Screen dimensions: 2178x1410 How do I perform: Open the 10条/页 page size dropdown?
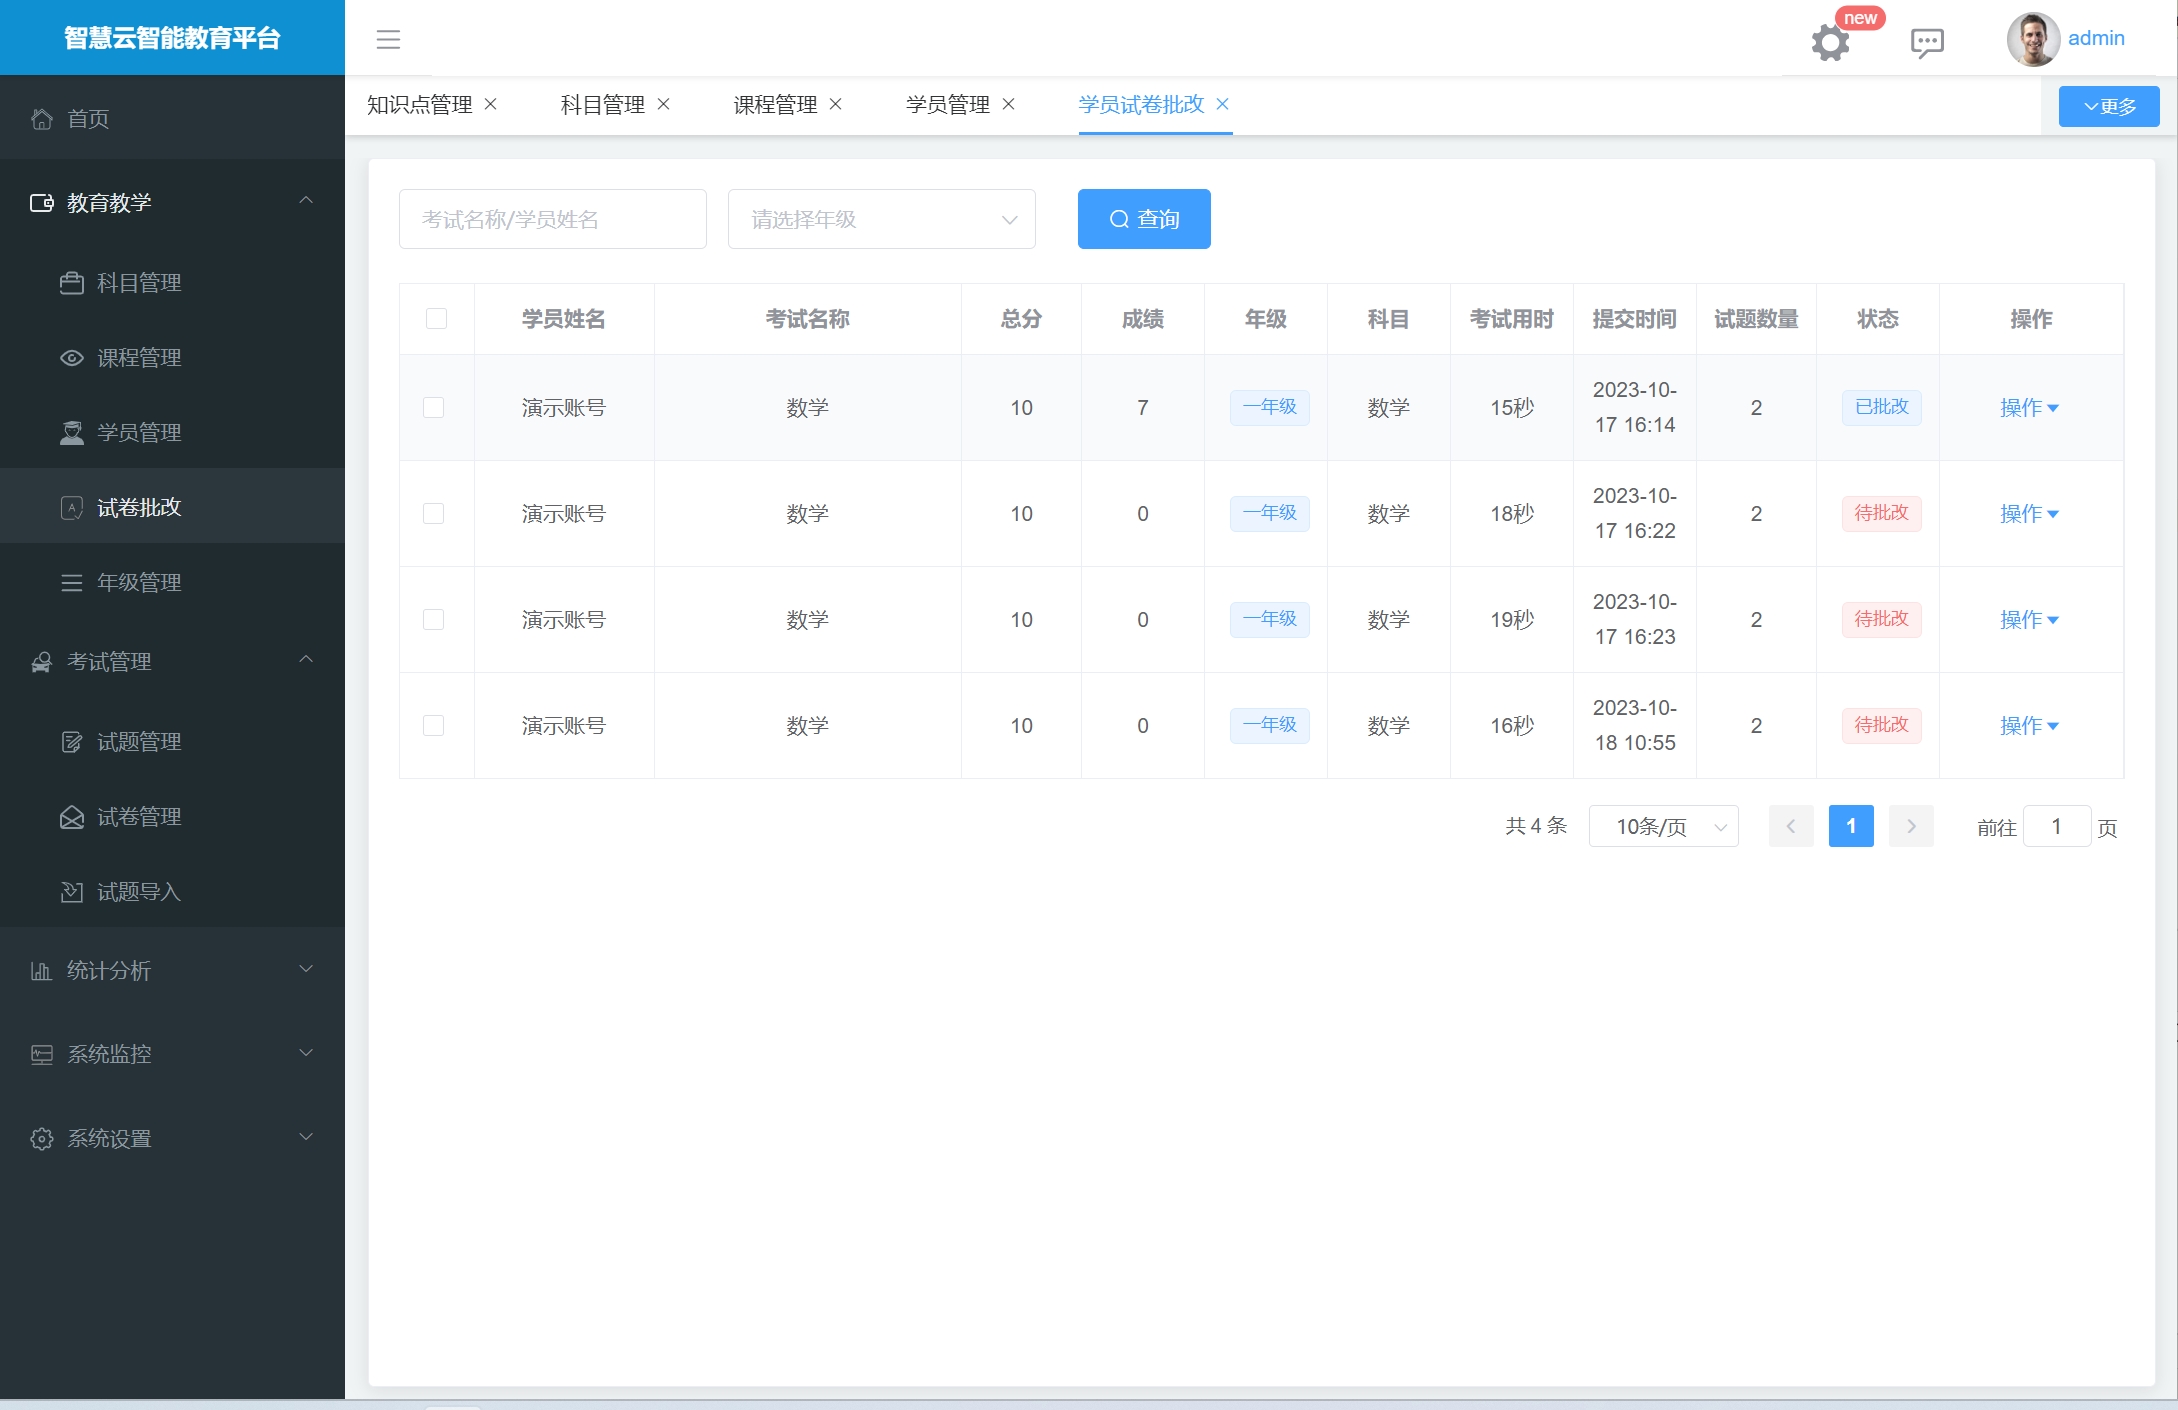point(1663,827)
